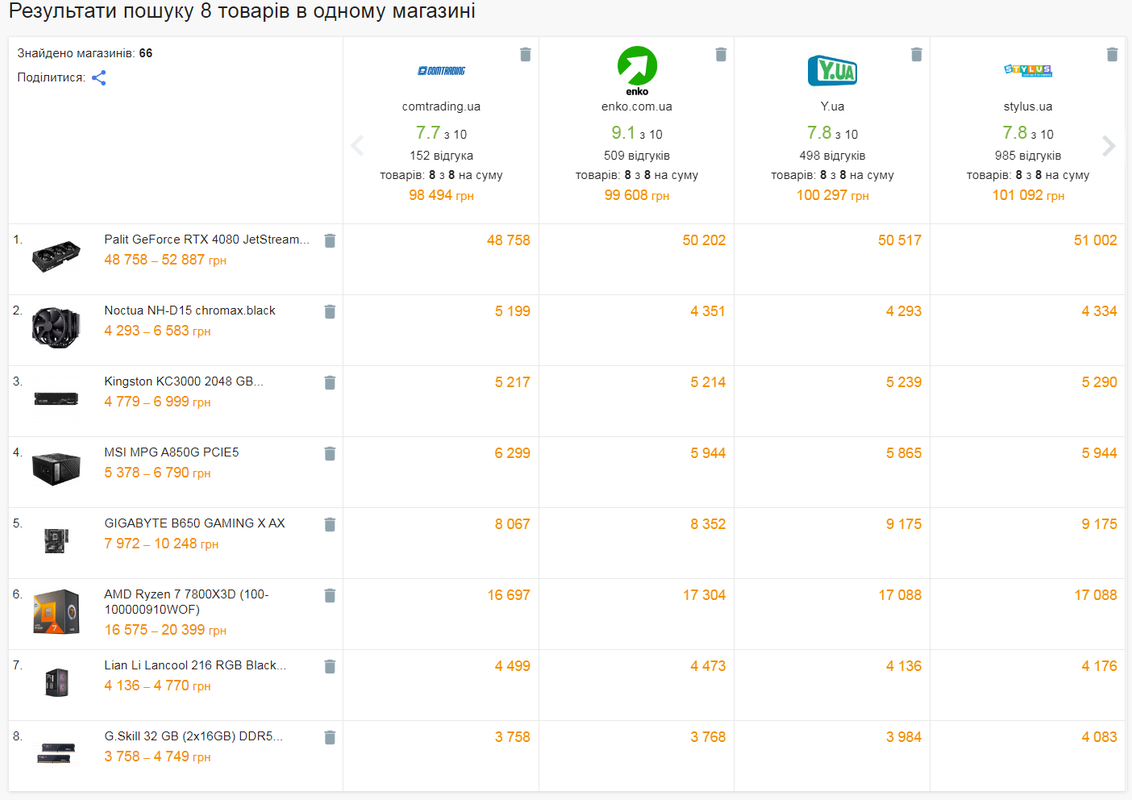Viewport: 1132px width, 800px height.
Task: Click the GIGABYTE motherboard thumbnail
Action: 56,540
